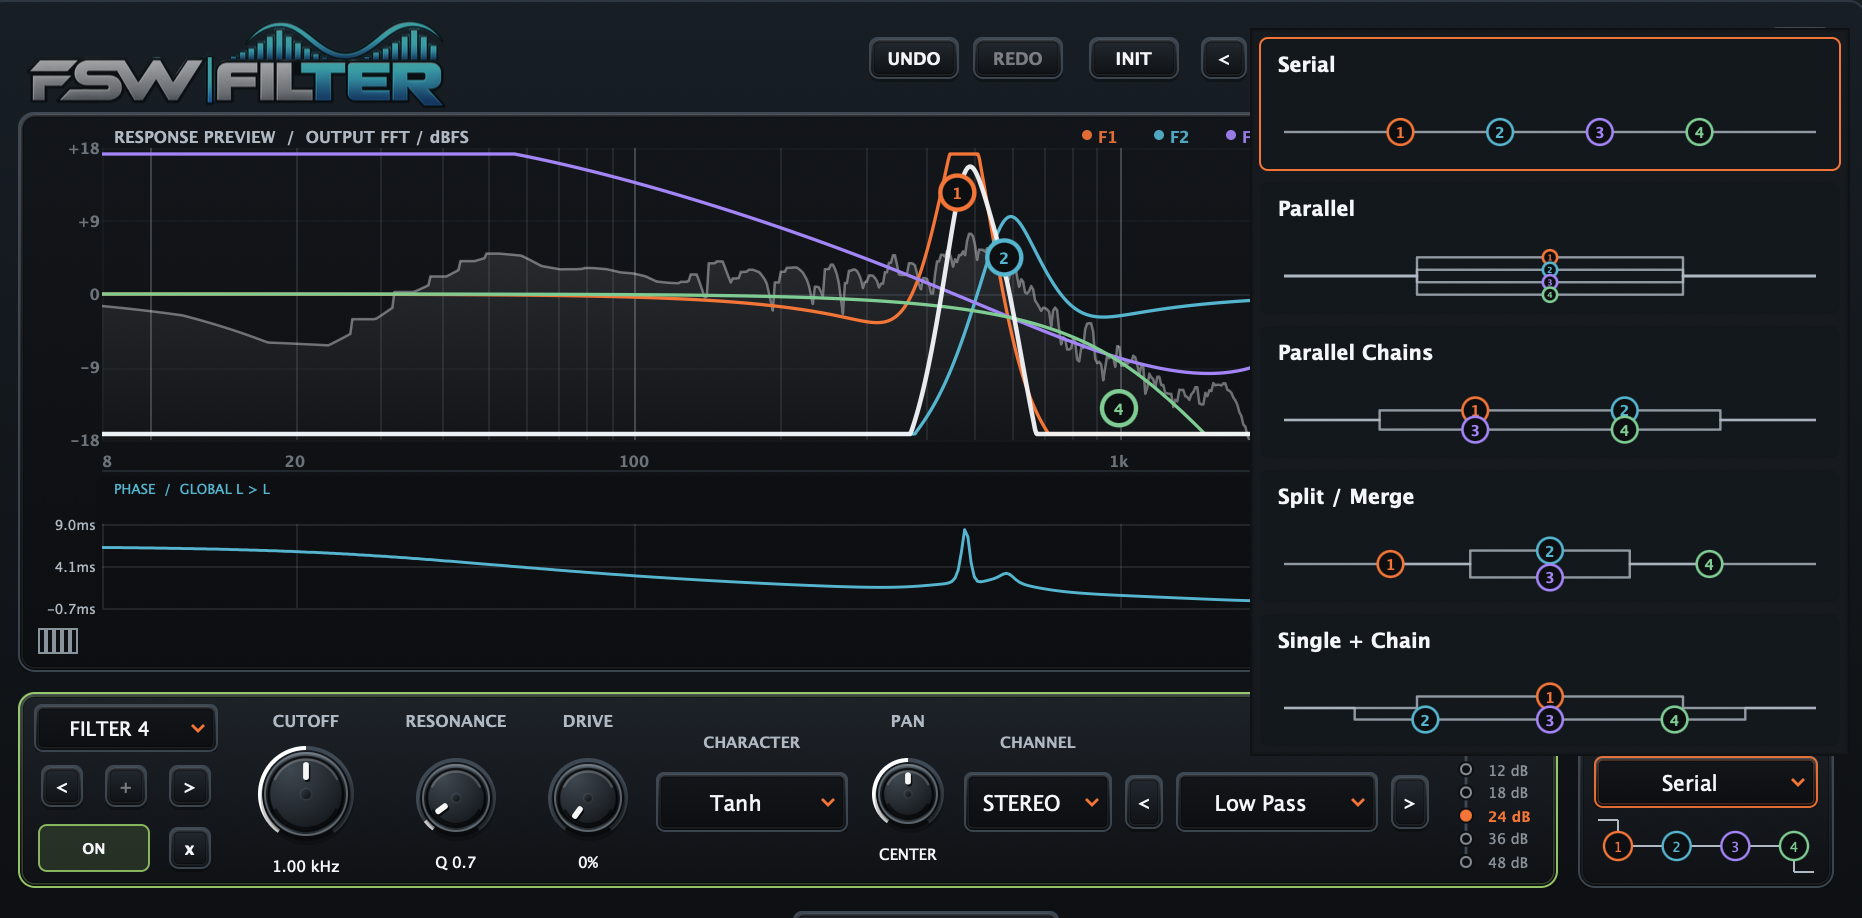This screenshot has height=918, width=1862.
Task: Remove filter with the x button
Action: click(x=189, y=849)
